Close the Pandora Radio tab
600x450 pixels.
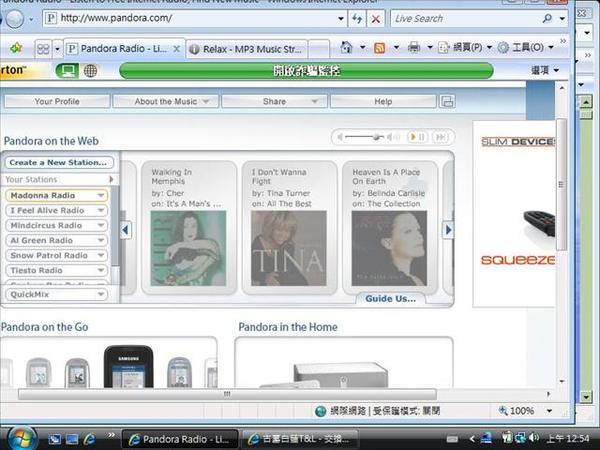[176, 49]
